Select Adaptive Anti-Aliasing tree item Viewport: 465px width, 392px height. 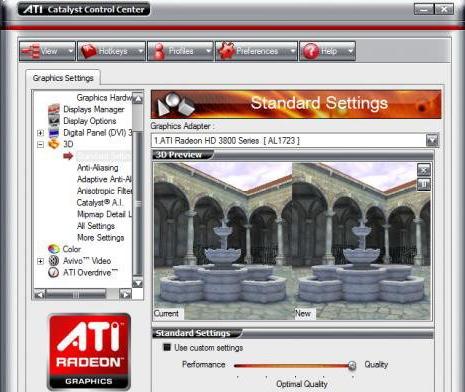tap(104, 179)
